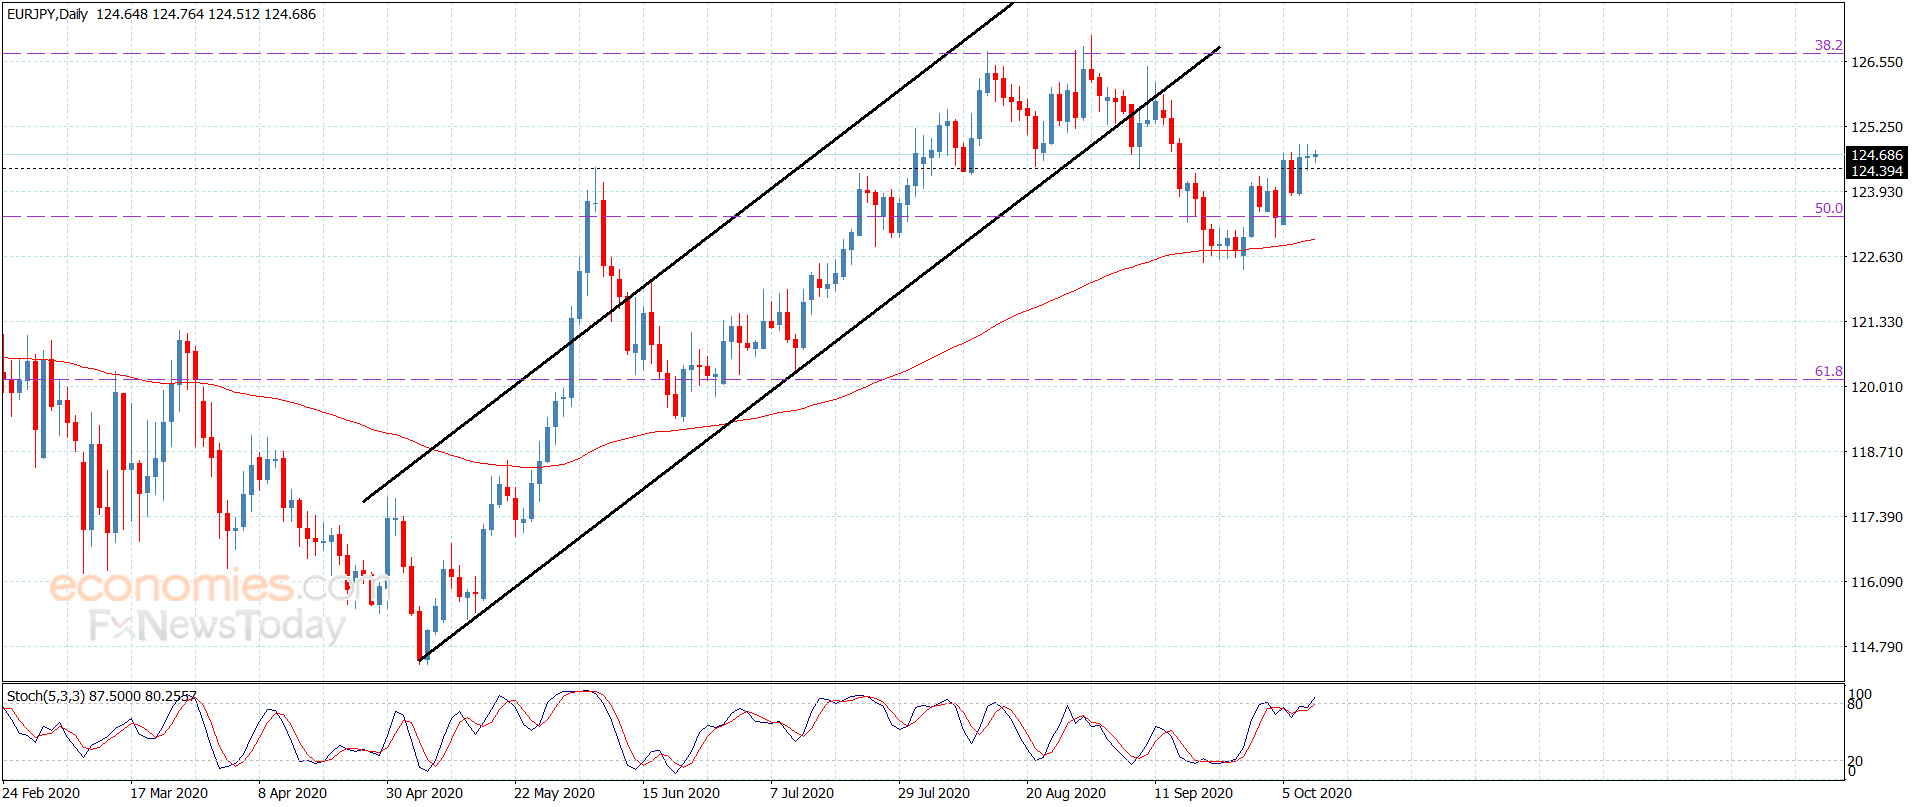Click the 29 Jul 2020 date label
Screen dimensions: 1916x807
[x=934, y=793]
